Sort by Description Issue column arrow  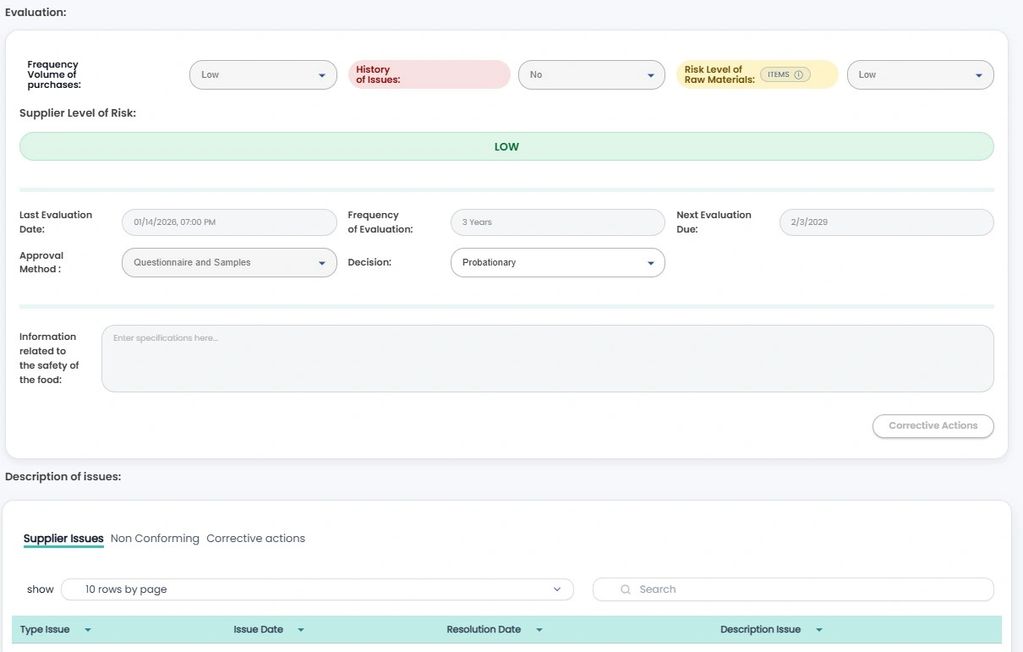point(819,630)
